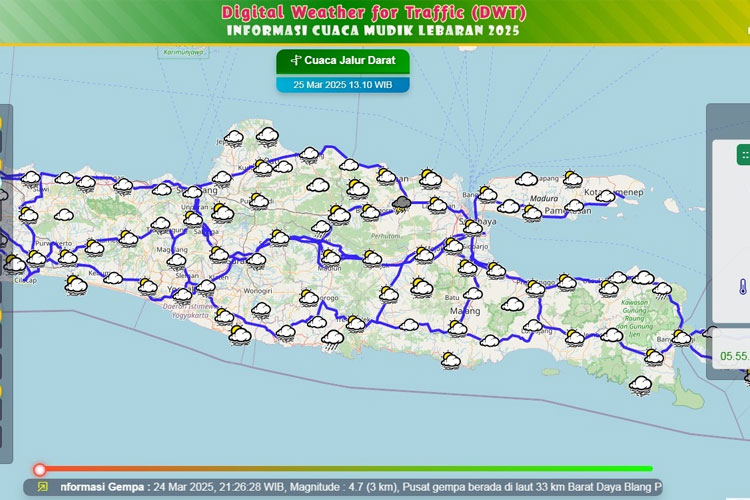This screenshot has width=750, height=500.
Task: Click the weather icon beside the Sidoarjo label
Action: click(x=453, y=246)
